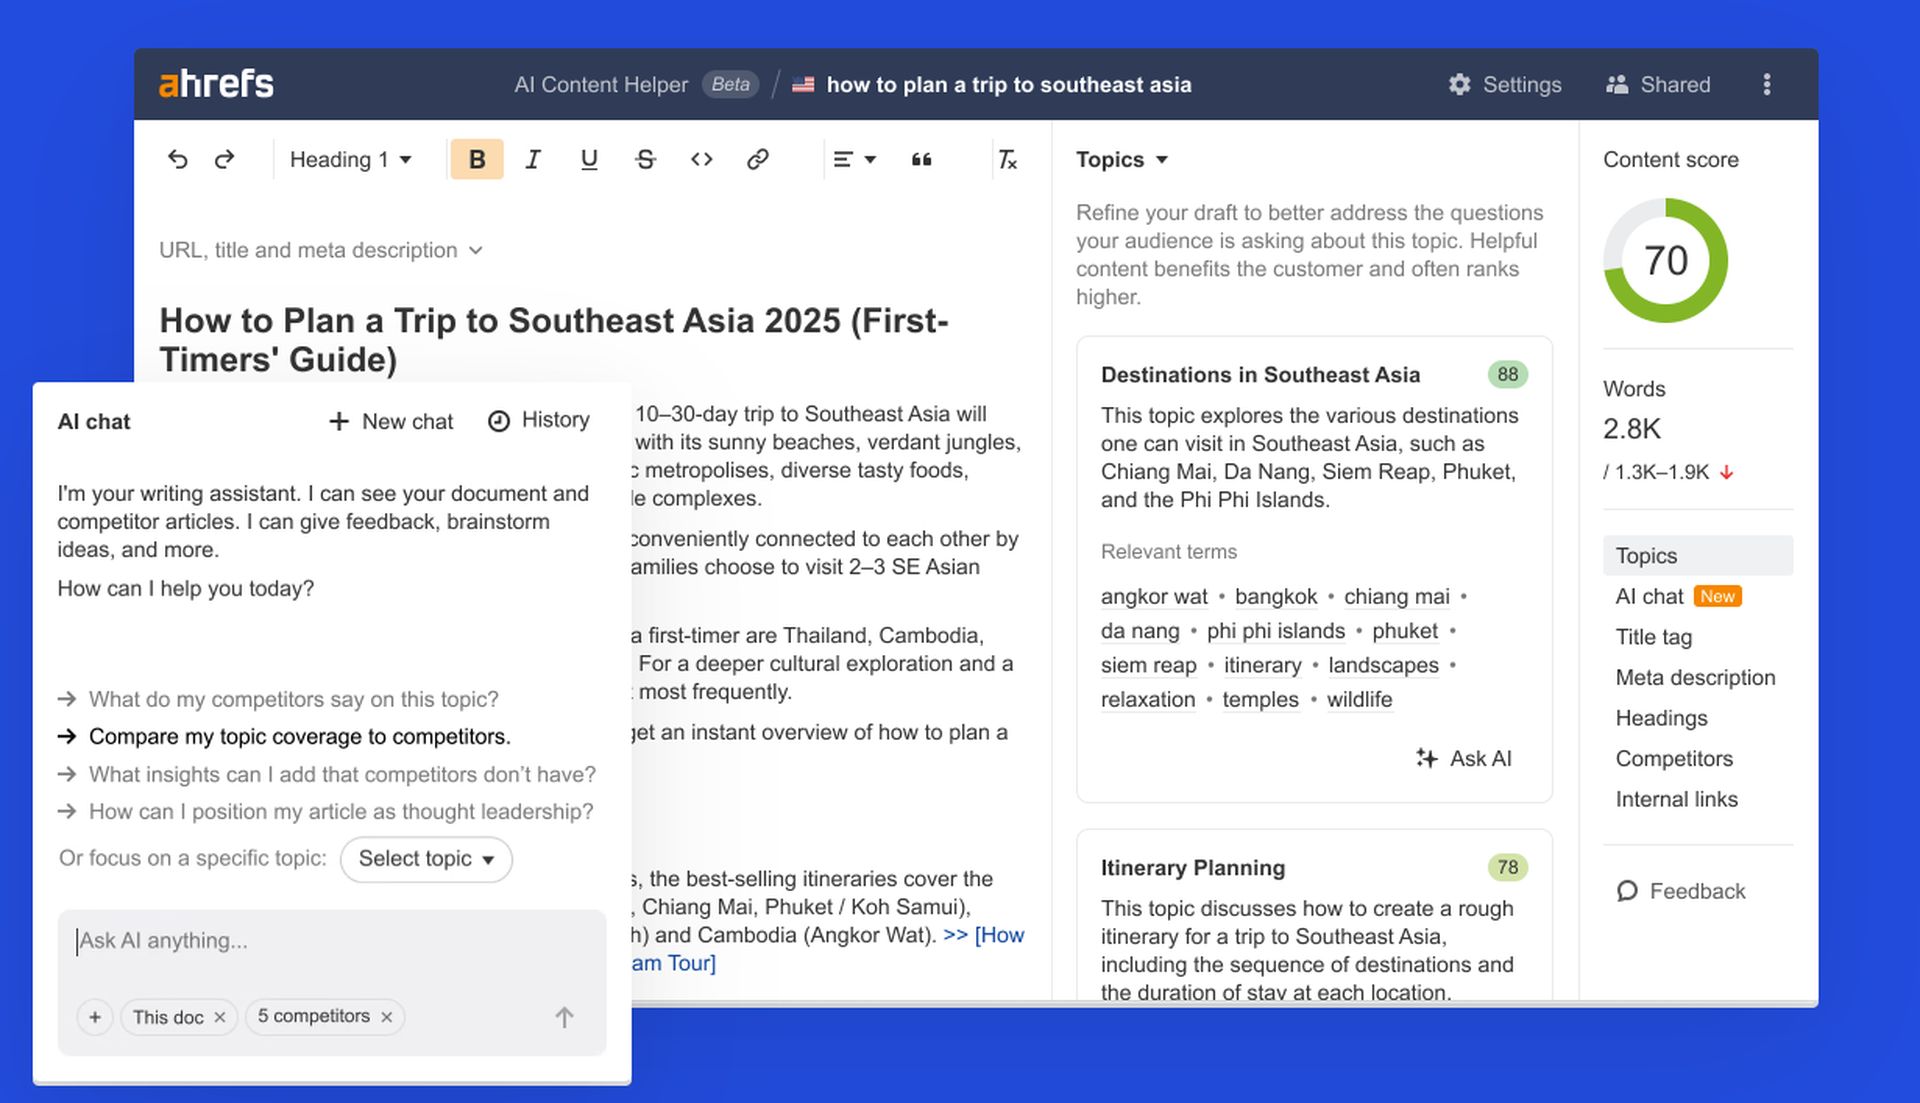The width and height of the screenshot is (1920, 1103).
Task: Click the 'temples' relevant term
Action: pos(1260,700)
